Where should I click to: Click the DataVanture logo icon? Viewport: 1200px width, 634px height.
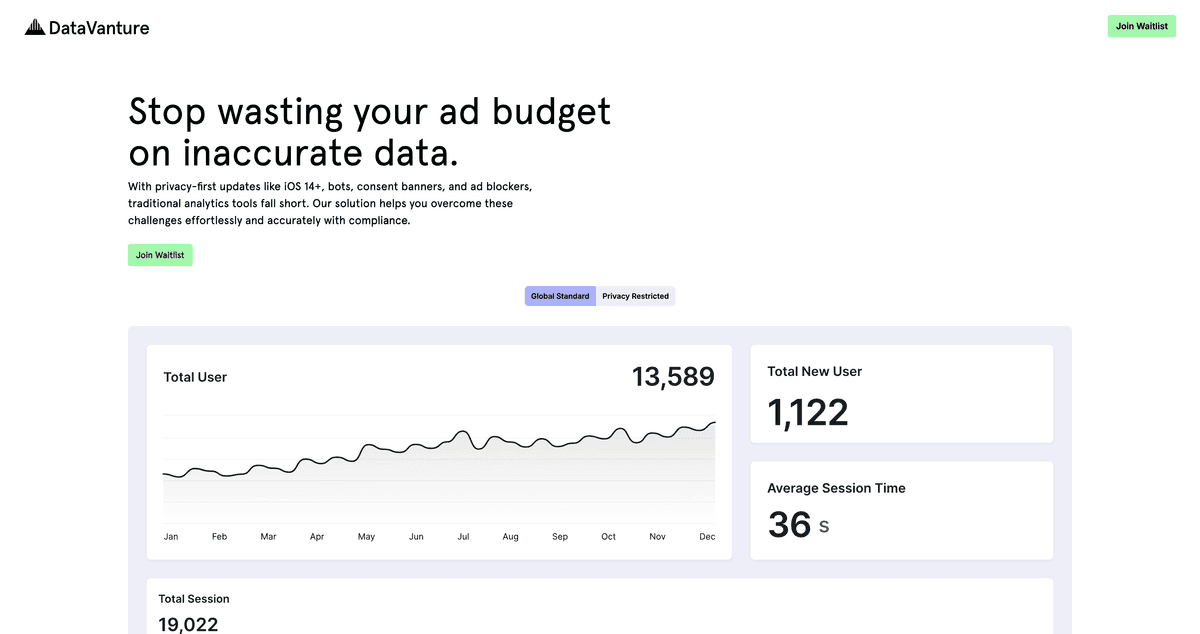[x=35, y=27]
